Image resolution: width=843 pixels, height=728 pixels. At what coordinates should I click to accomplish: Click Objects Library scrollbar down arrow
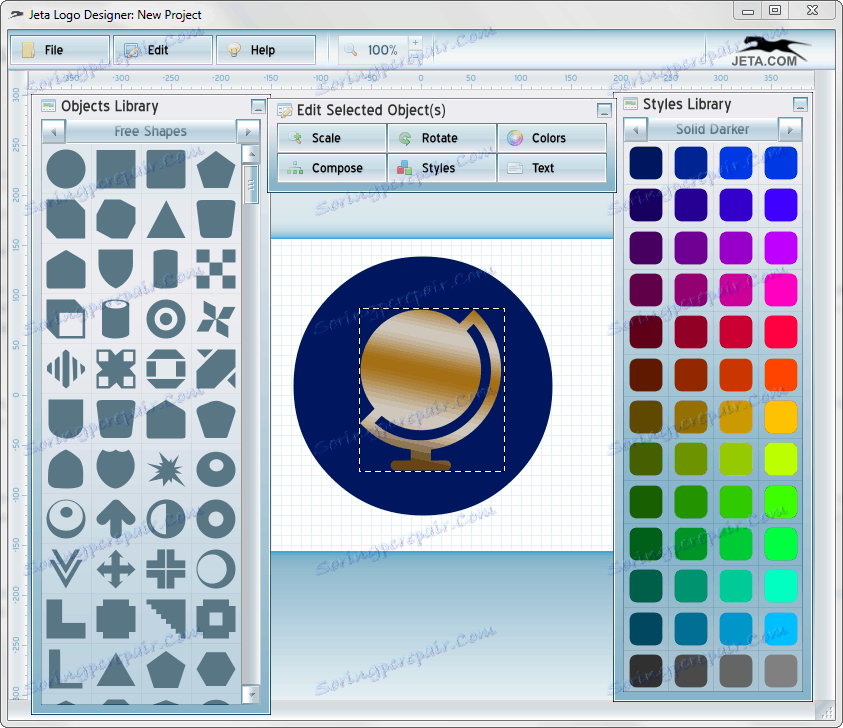click(x=251, y=694)
